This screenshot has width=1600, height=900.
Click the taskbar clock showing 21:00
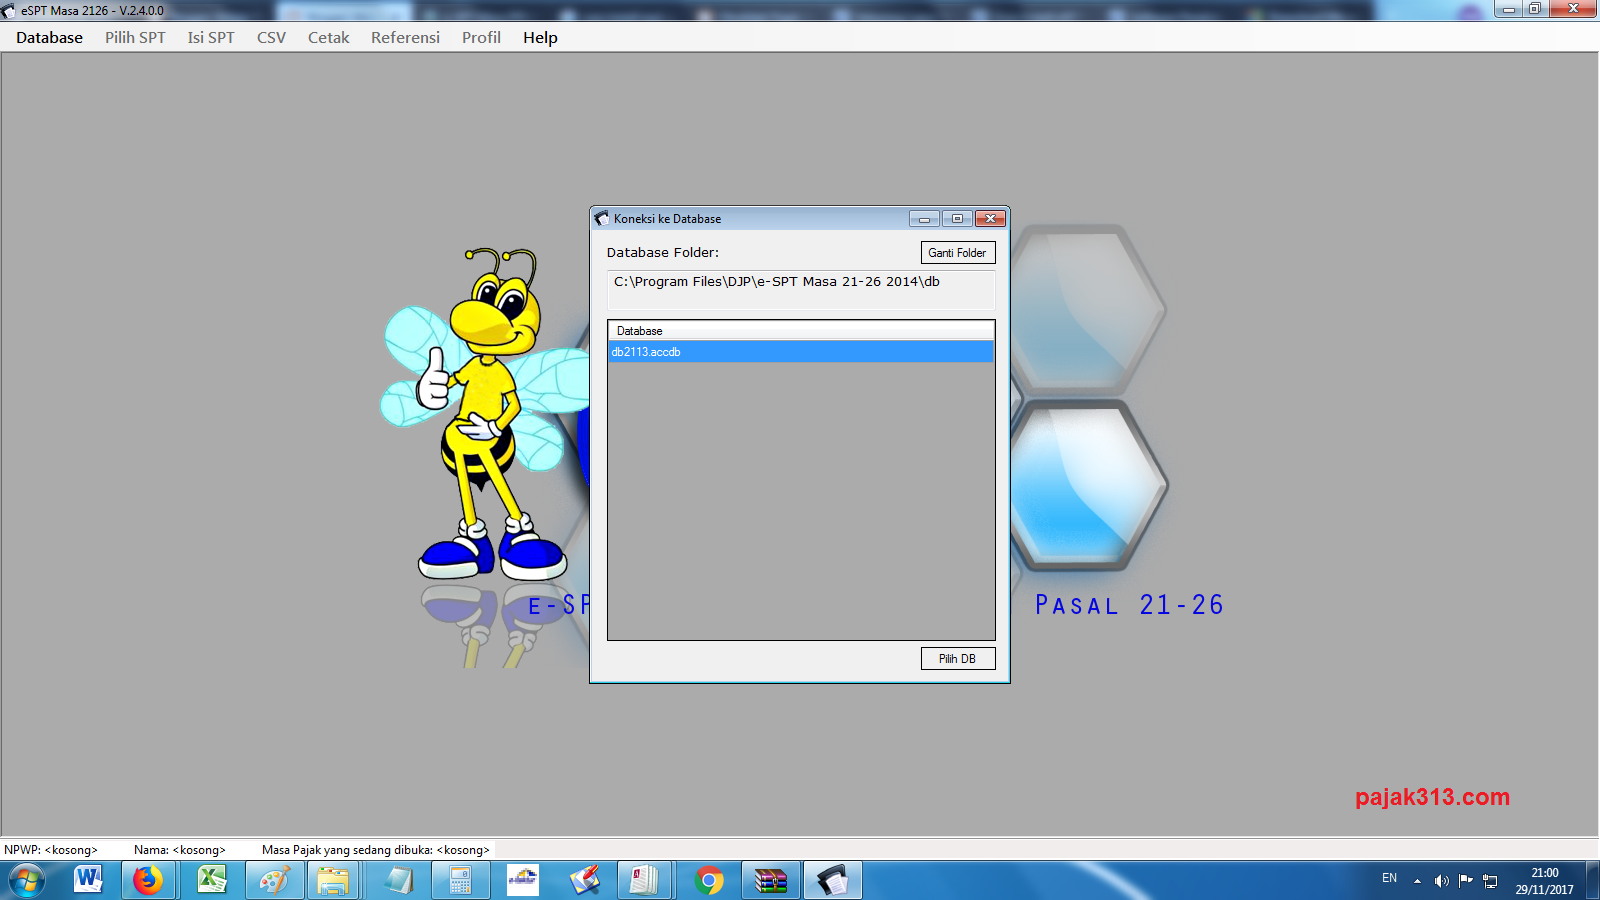pyautogui.click(x=1544, y=881)
